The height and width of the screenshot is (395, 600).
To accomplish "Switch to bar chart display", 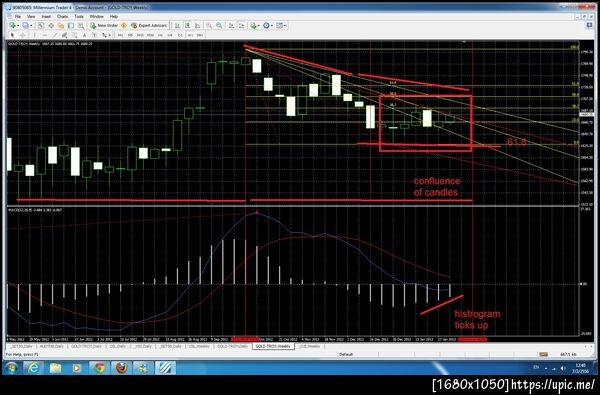I will [178, 25].
